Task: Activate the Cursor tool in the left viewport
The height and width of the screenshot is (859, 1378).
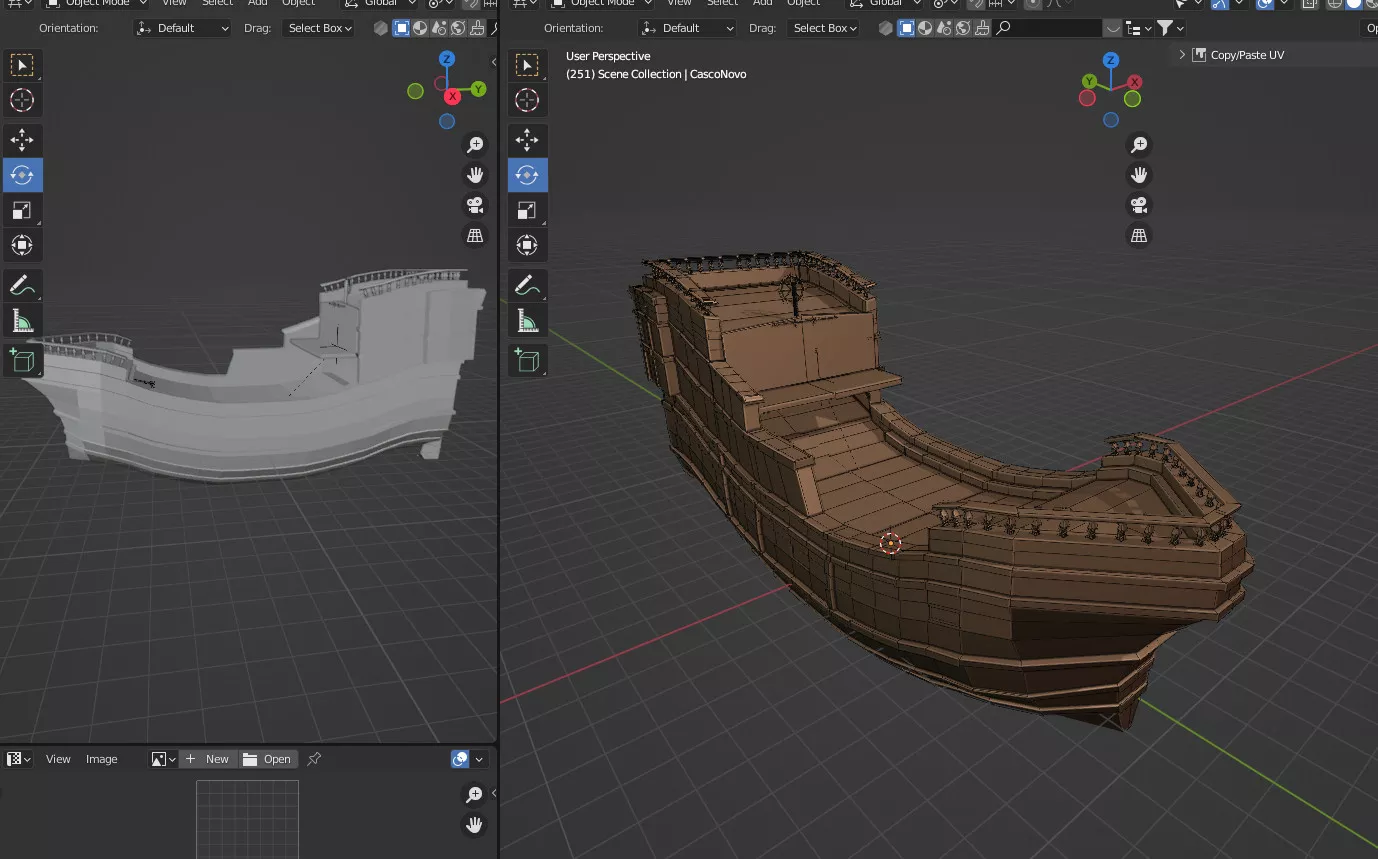Action: (22, 100)
